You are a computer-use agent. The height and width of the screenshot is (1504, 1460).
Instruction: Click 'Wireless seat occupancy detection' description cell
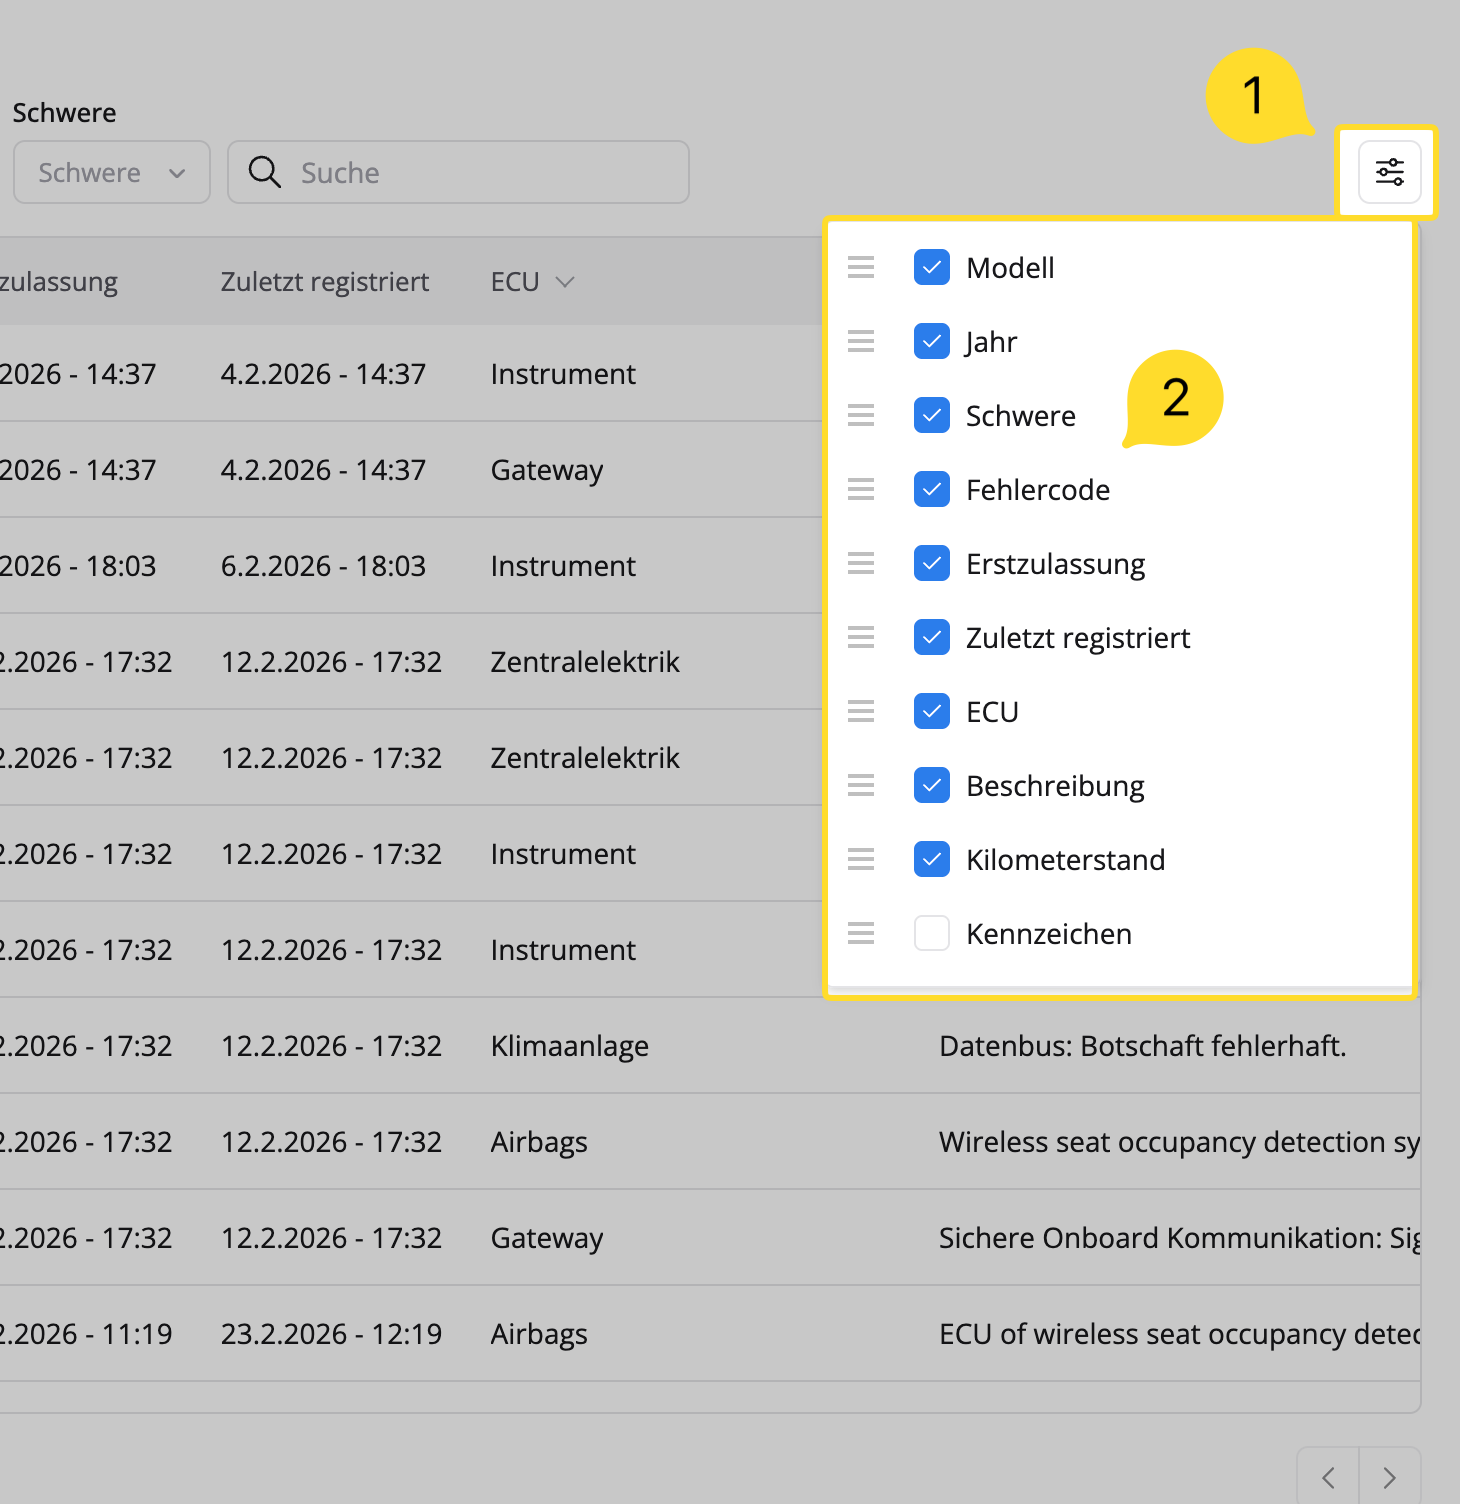pos(1180,1142)
